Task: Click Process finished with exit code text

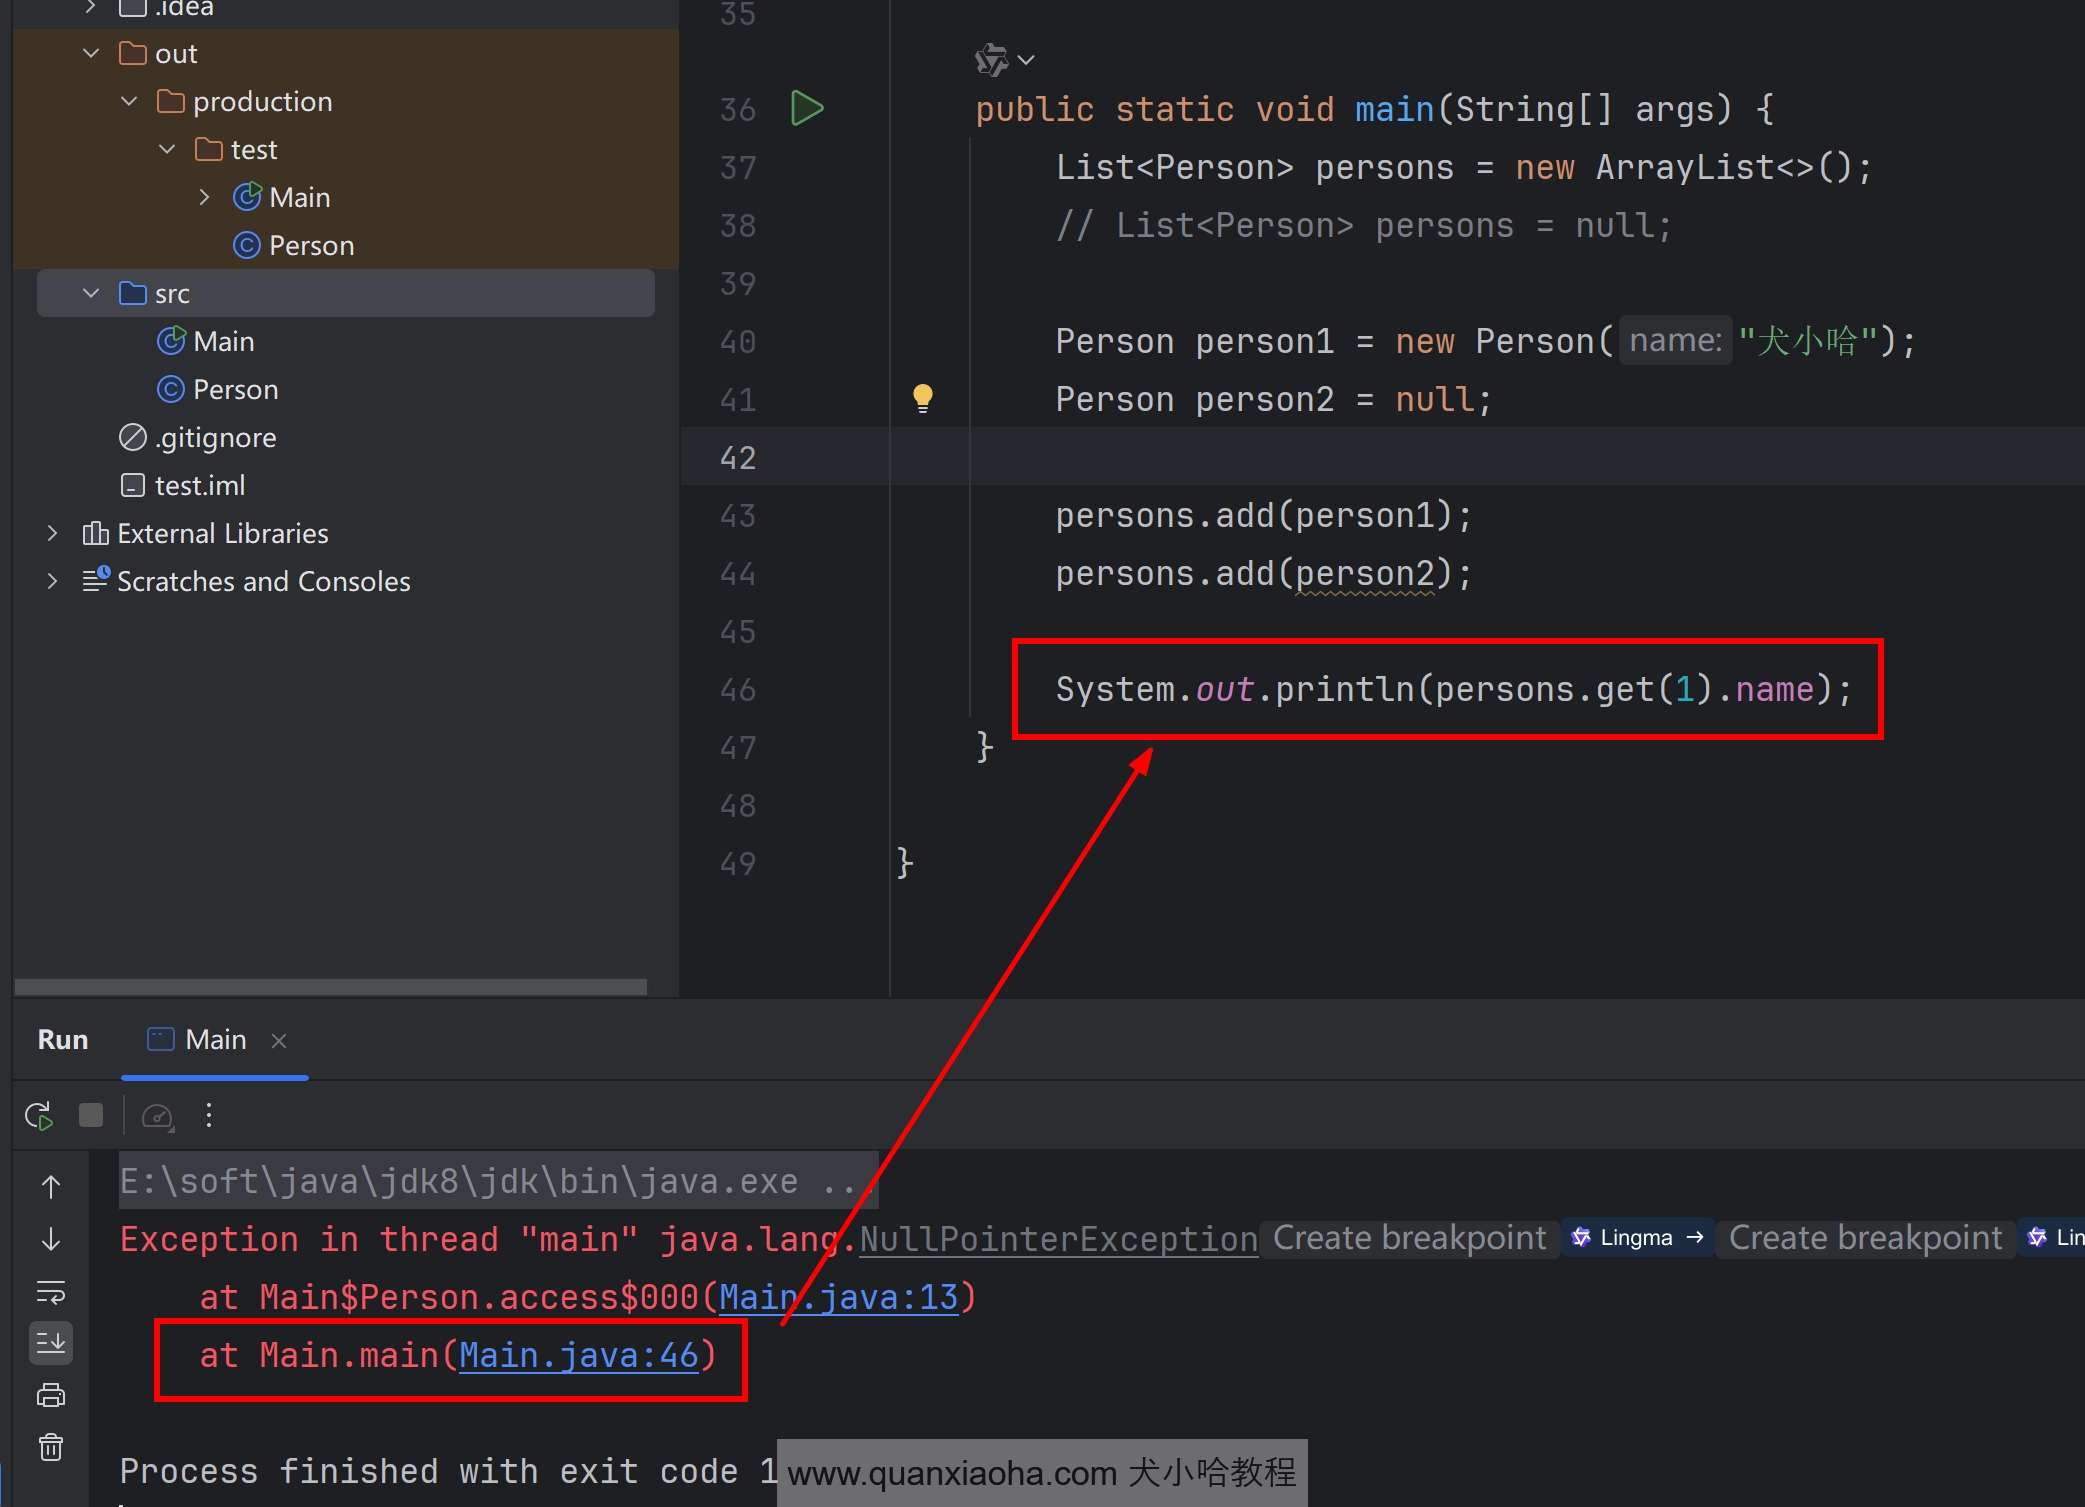Action: tap(448, 1471)
